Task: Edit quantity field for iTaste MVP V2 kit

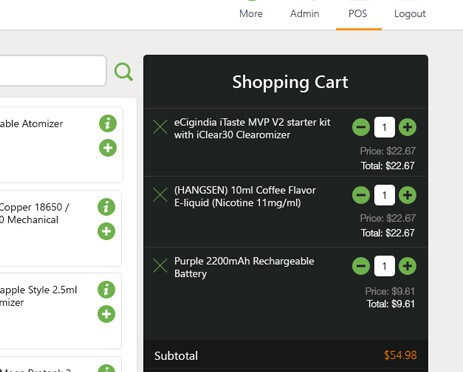Action: (x=384, y=127)
